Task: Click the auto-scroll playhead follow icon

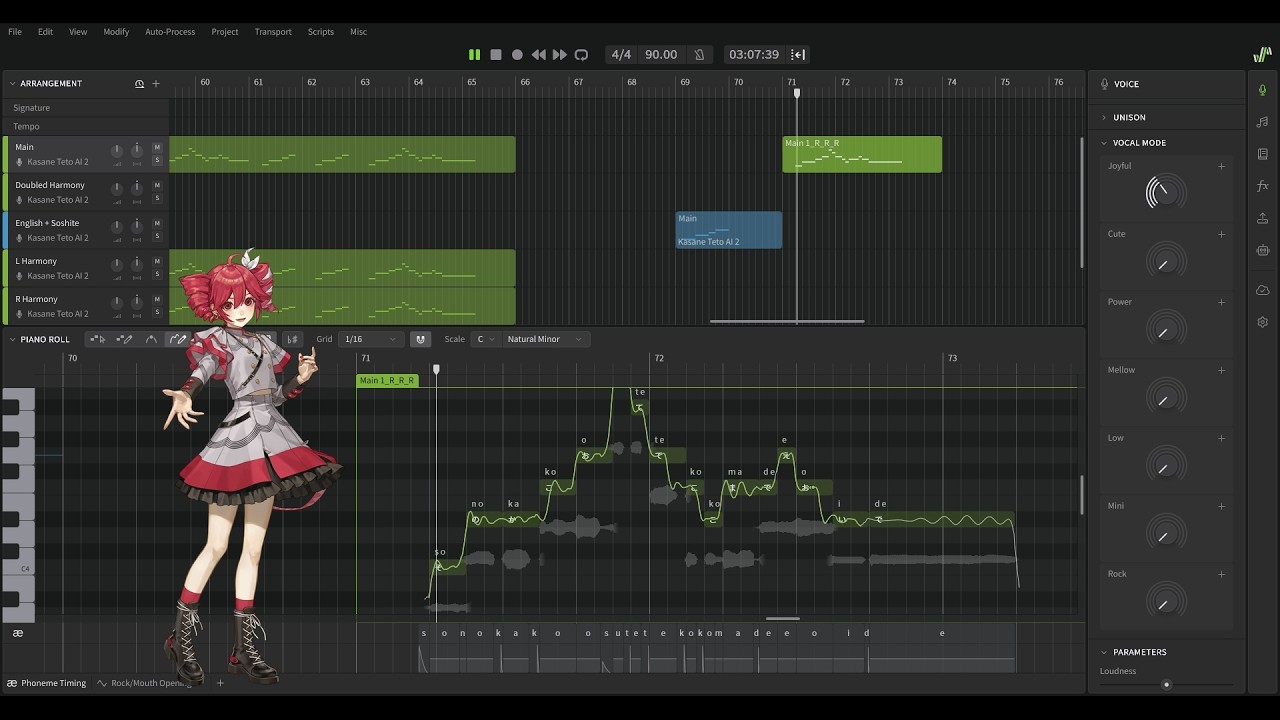Action: 798,55
